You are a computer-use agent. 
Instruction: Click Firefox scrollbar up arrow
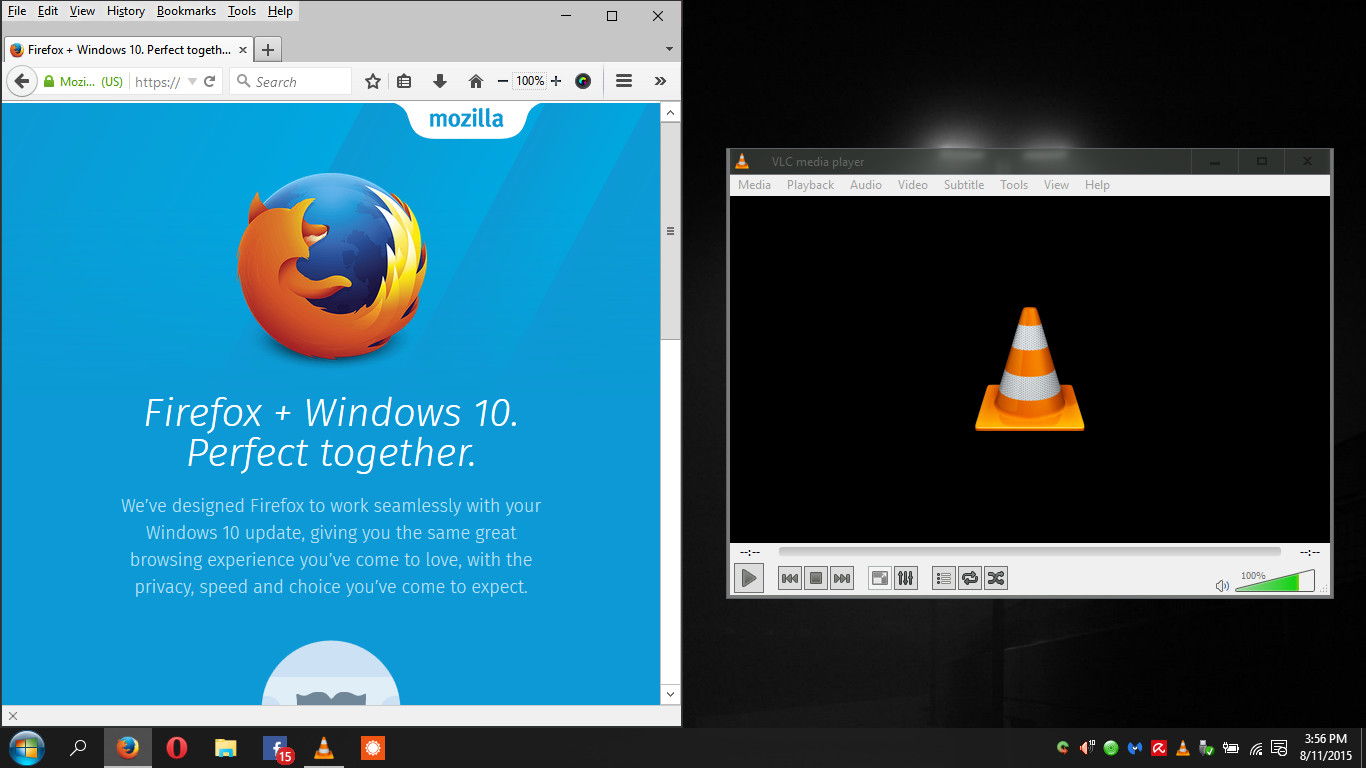click(670, 112)
